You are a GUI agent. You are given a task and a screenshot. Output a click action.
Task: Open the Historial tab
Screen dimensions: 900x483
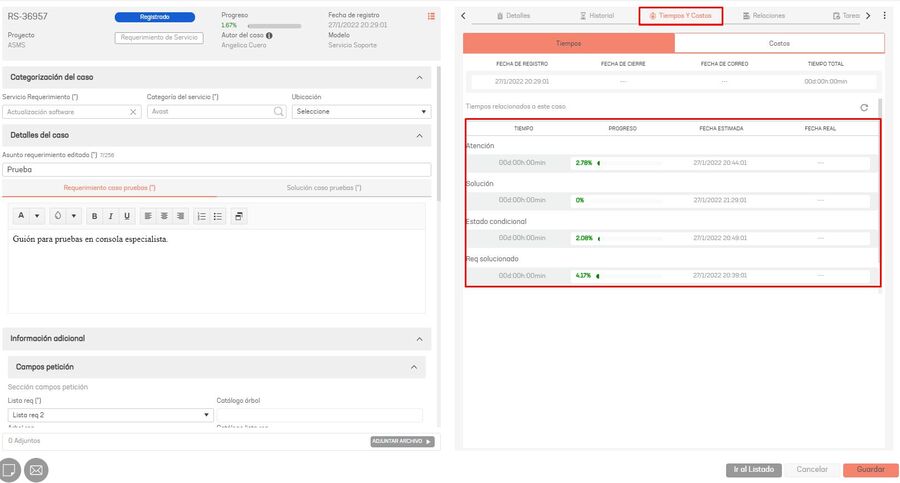point(597,16)
